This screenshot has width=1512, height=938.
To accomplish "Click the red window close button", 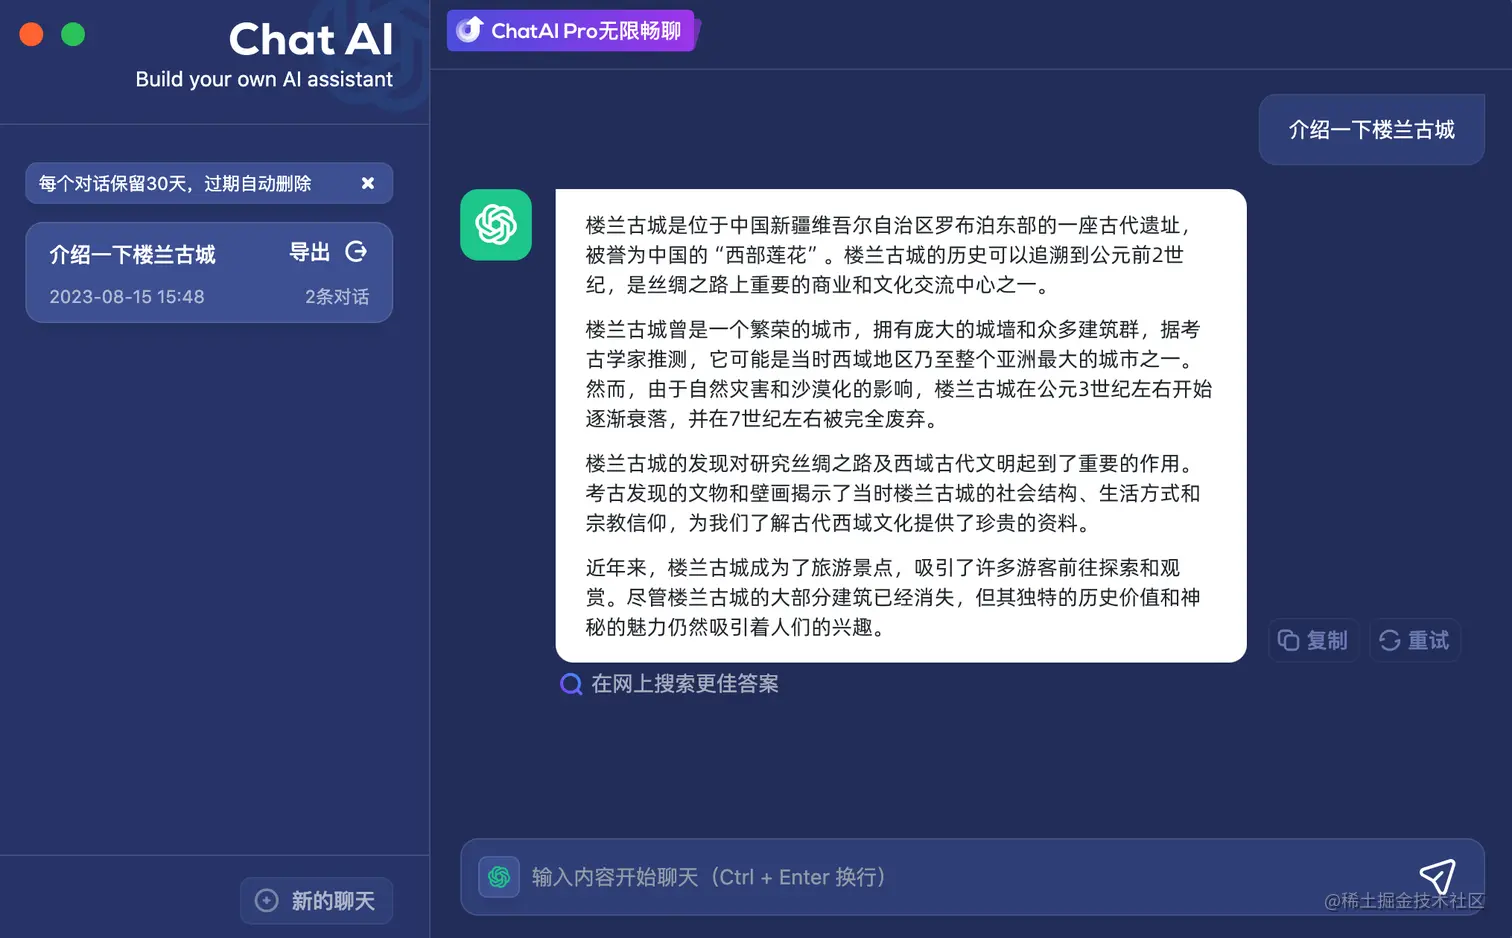I will tap(32, 34).
